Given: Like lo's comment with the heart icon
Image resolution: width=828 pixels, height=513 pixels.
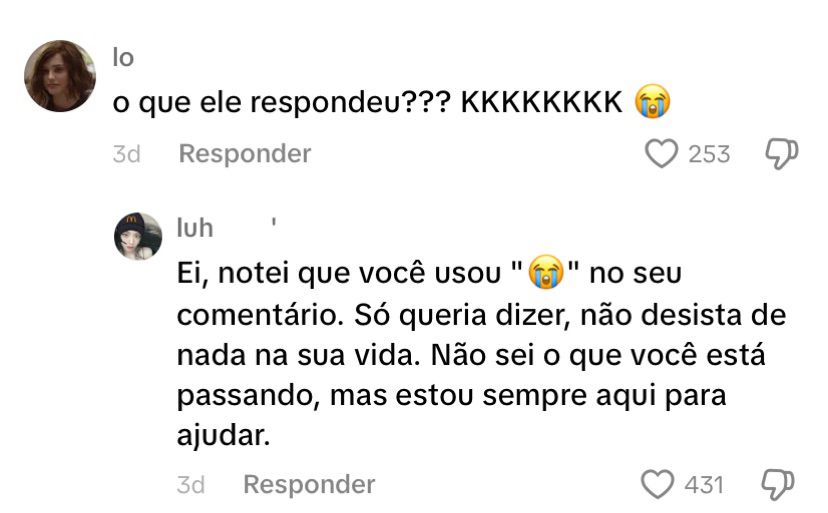Looking at the screenshot, I should (661, 154).
